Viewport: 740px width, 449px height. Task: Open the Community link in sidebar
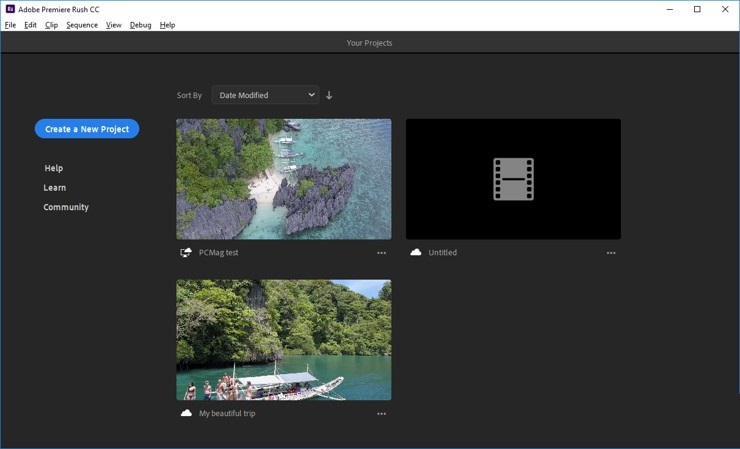66,207
